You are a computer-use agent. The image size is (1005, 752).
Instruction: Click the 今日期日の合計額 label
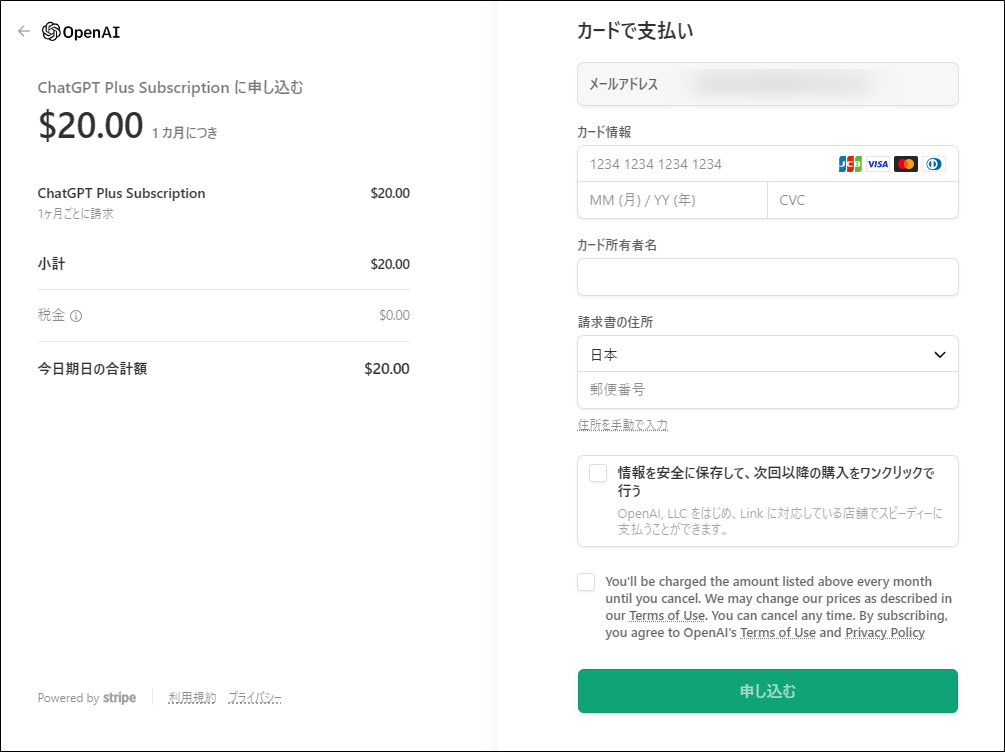point(92,369)
